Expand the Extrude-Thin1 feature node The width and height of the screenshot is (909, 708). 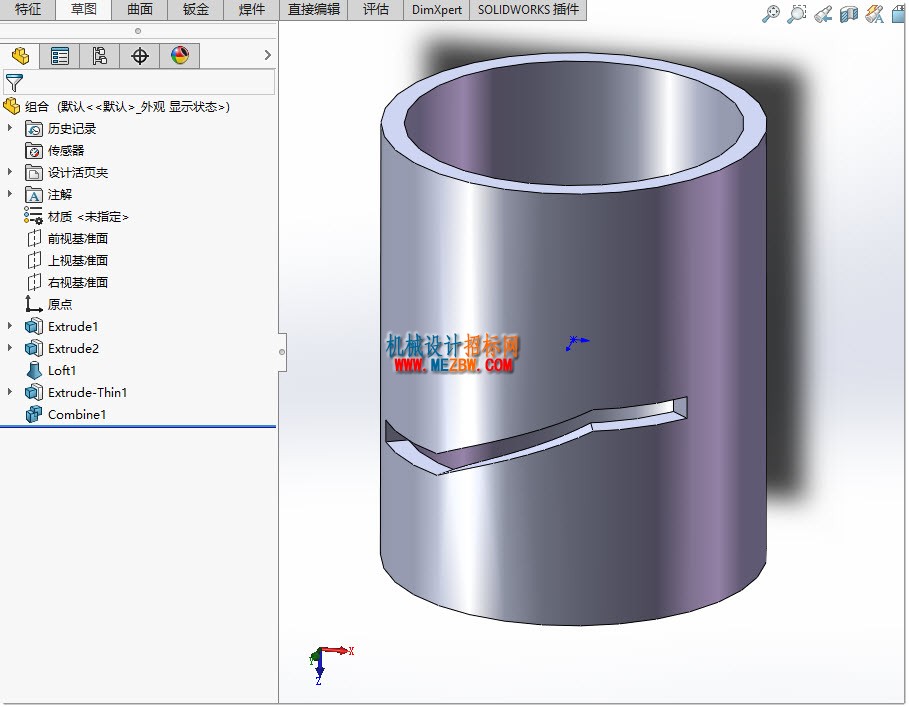click(x=10, y=392)
